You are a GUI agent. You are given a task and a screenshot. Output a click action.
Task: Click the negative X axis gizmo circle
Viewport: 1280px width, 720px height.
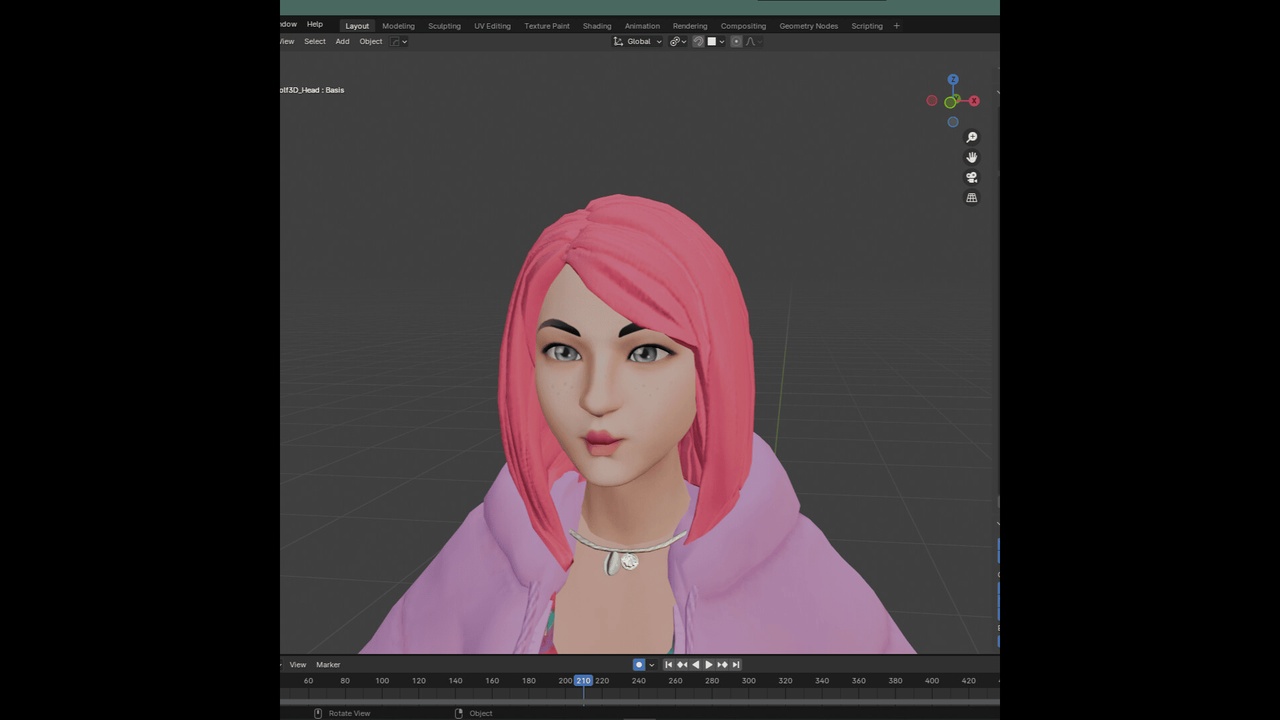(x=932, y=101)
